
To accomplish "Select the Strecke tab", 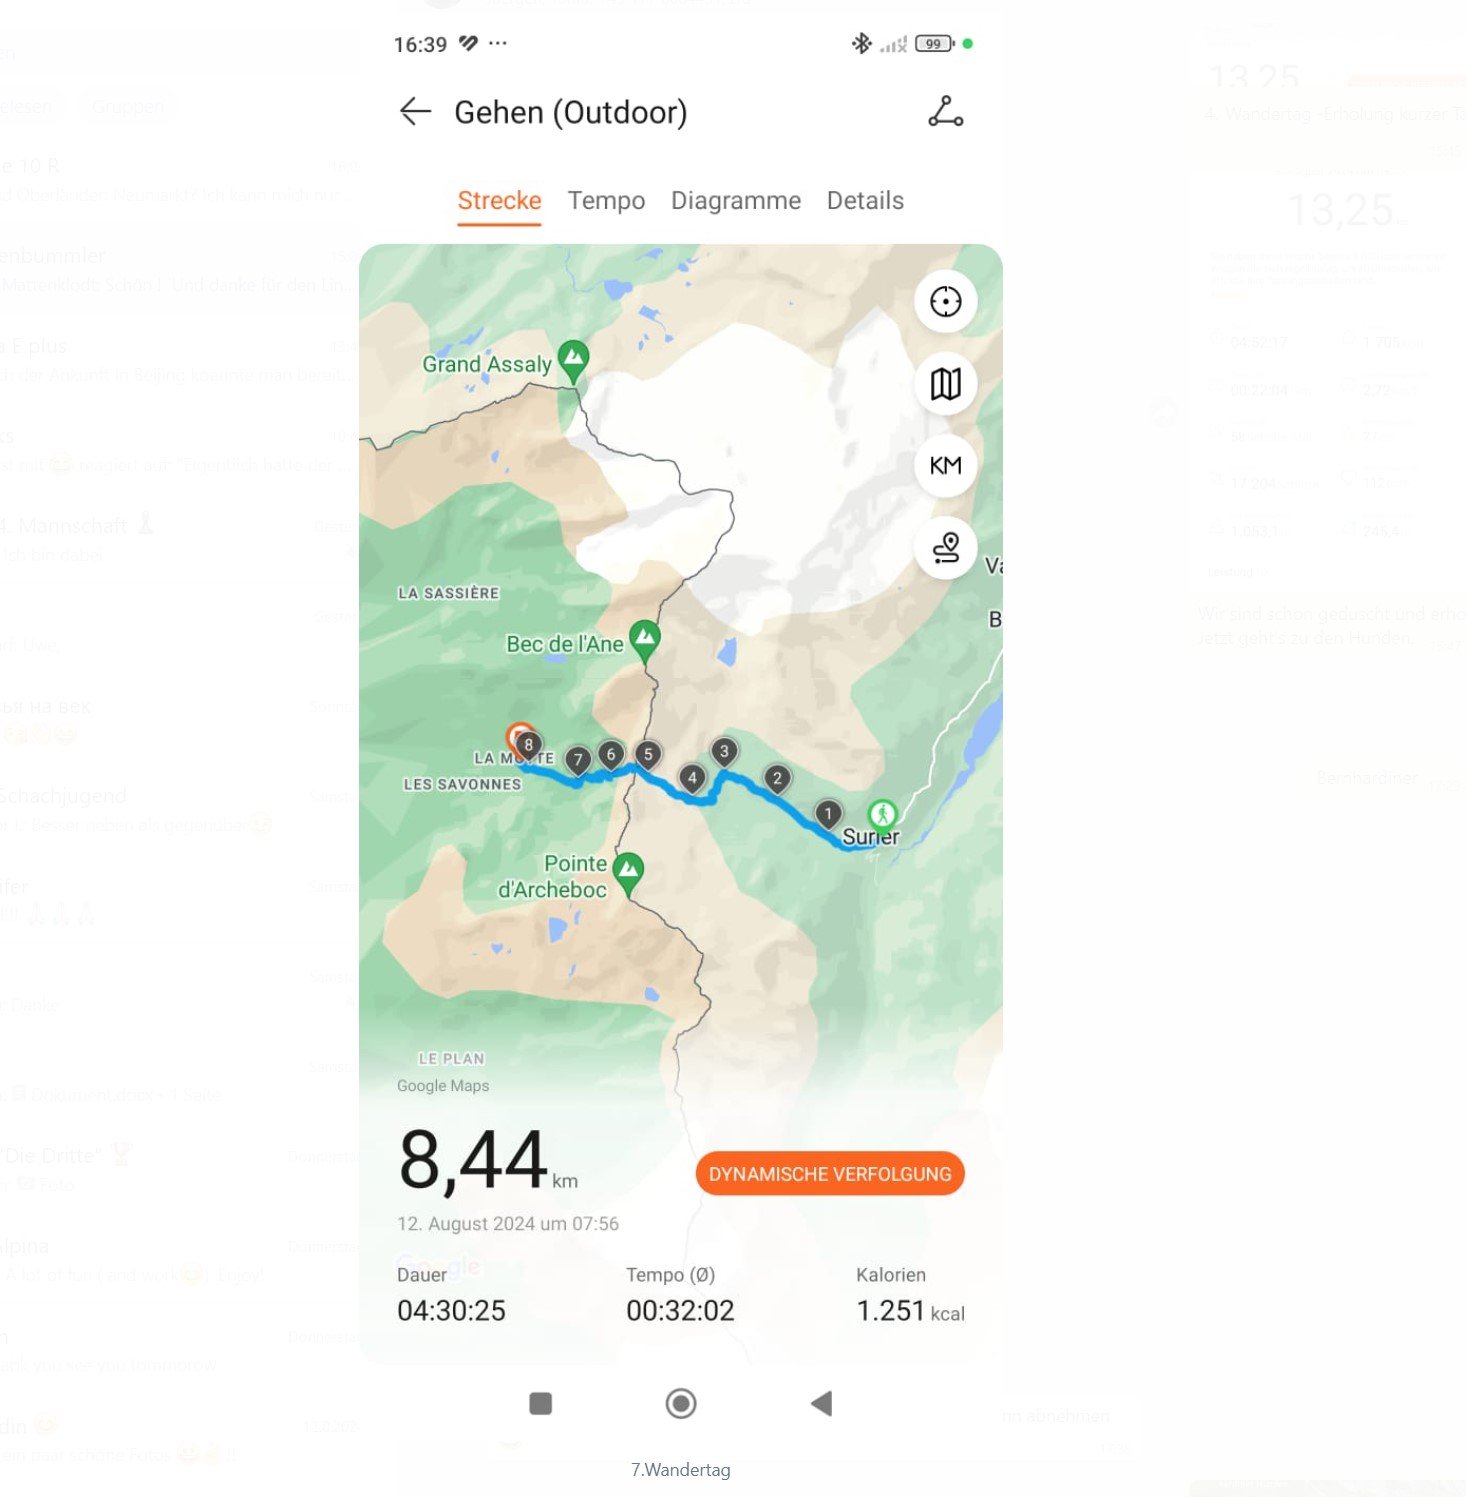I will coord(499,201).
